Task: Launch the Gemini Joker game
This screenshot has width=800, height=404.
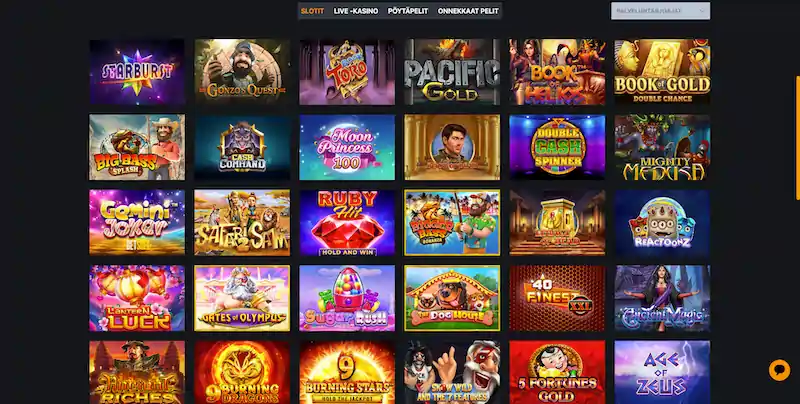Action: coord(137,222)
